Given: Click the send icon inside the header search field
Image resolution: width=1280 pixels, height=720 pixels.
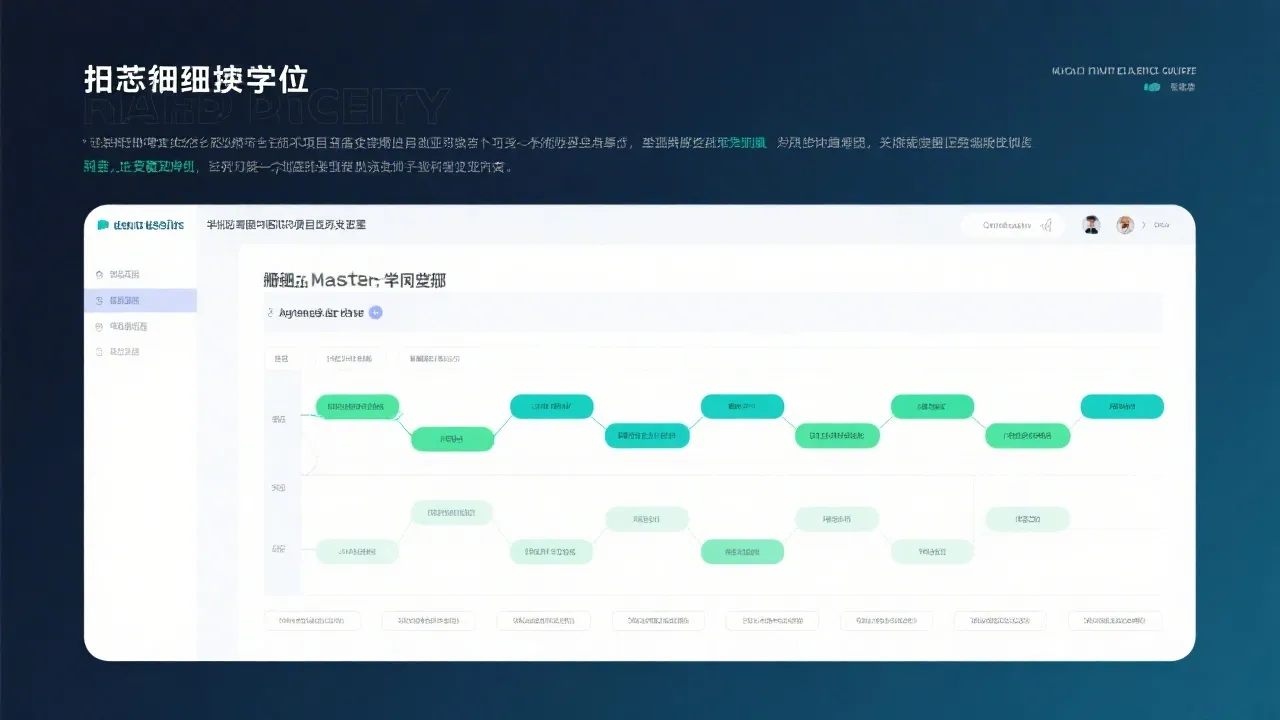Looking at the screenshot, I should tap(1046, 225).
